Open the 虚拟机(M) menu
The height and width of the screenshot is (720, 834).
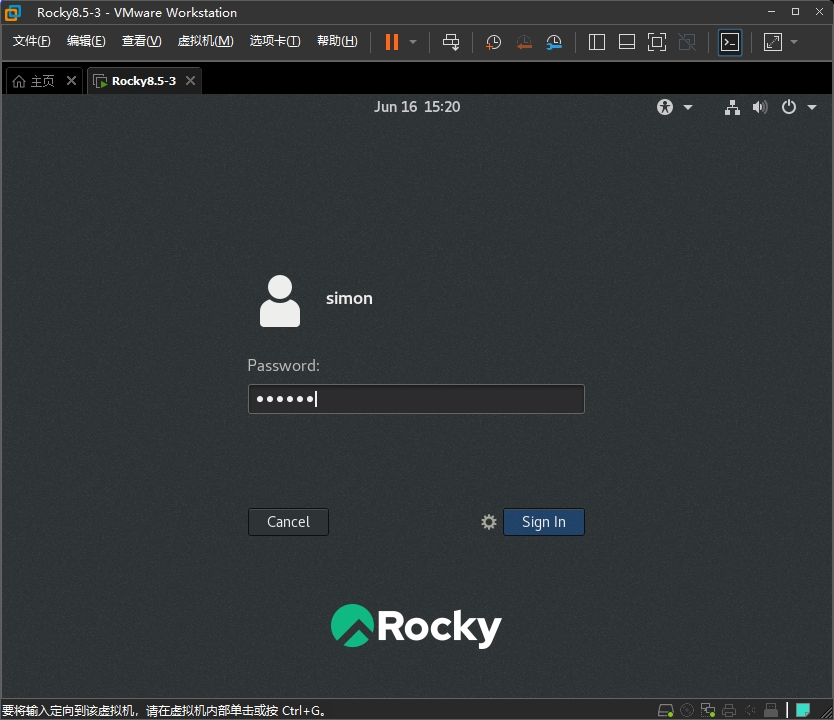[205, 41]
